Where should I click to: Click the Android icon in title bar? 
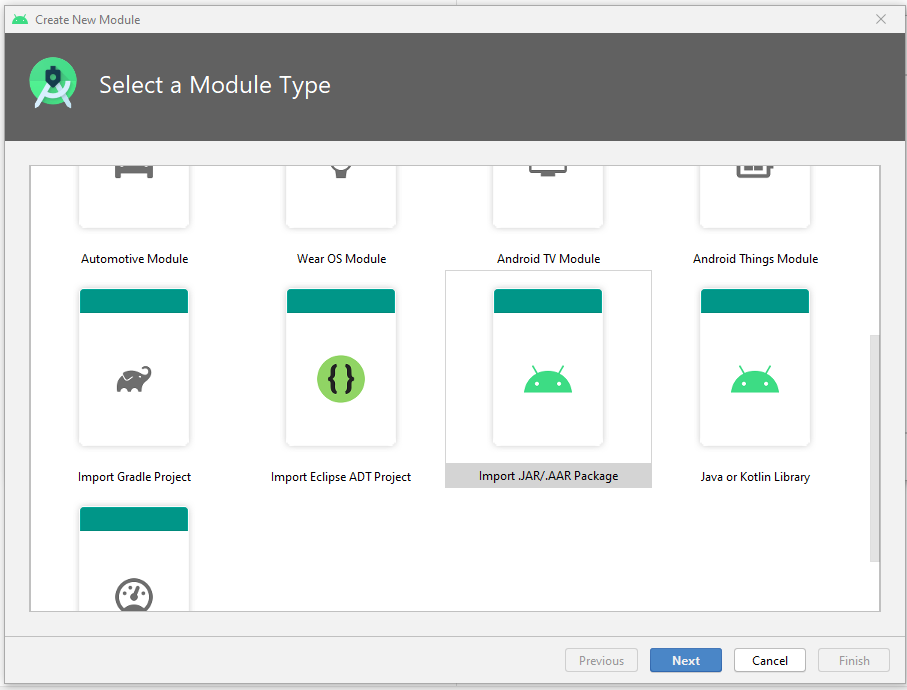20,20
